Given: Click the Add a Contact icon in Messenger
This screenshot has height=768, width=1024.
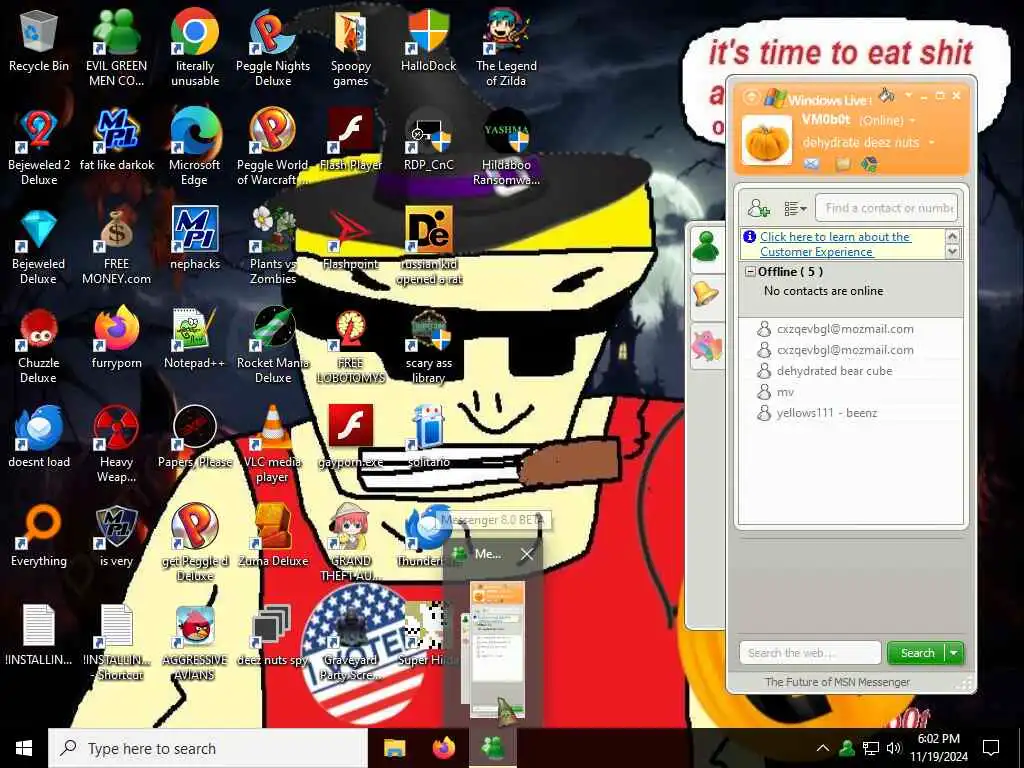Looking at the screenshot, I should (x=758, y=208).
